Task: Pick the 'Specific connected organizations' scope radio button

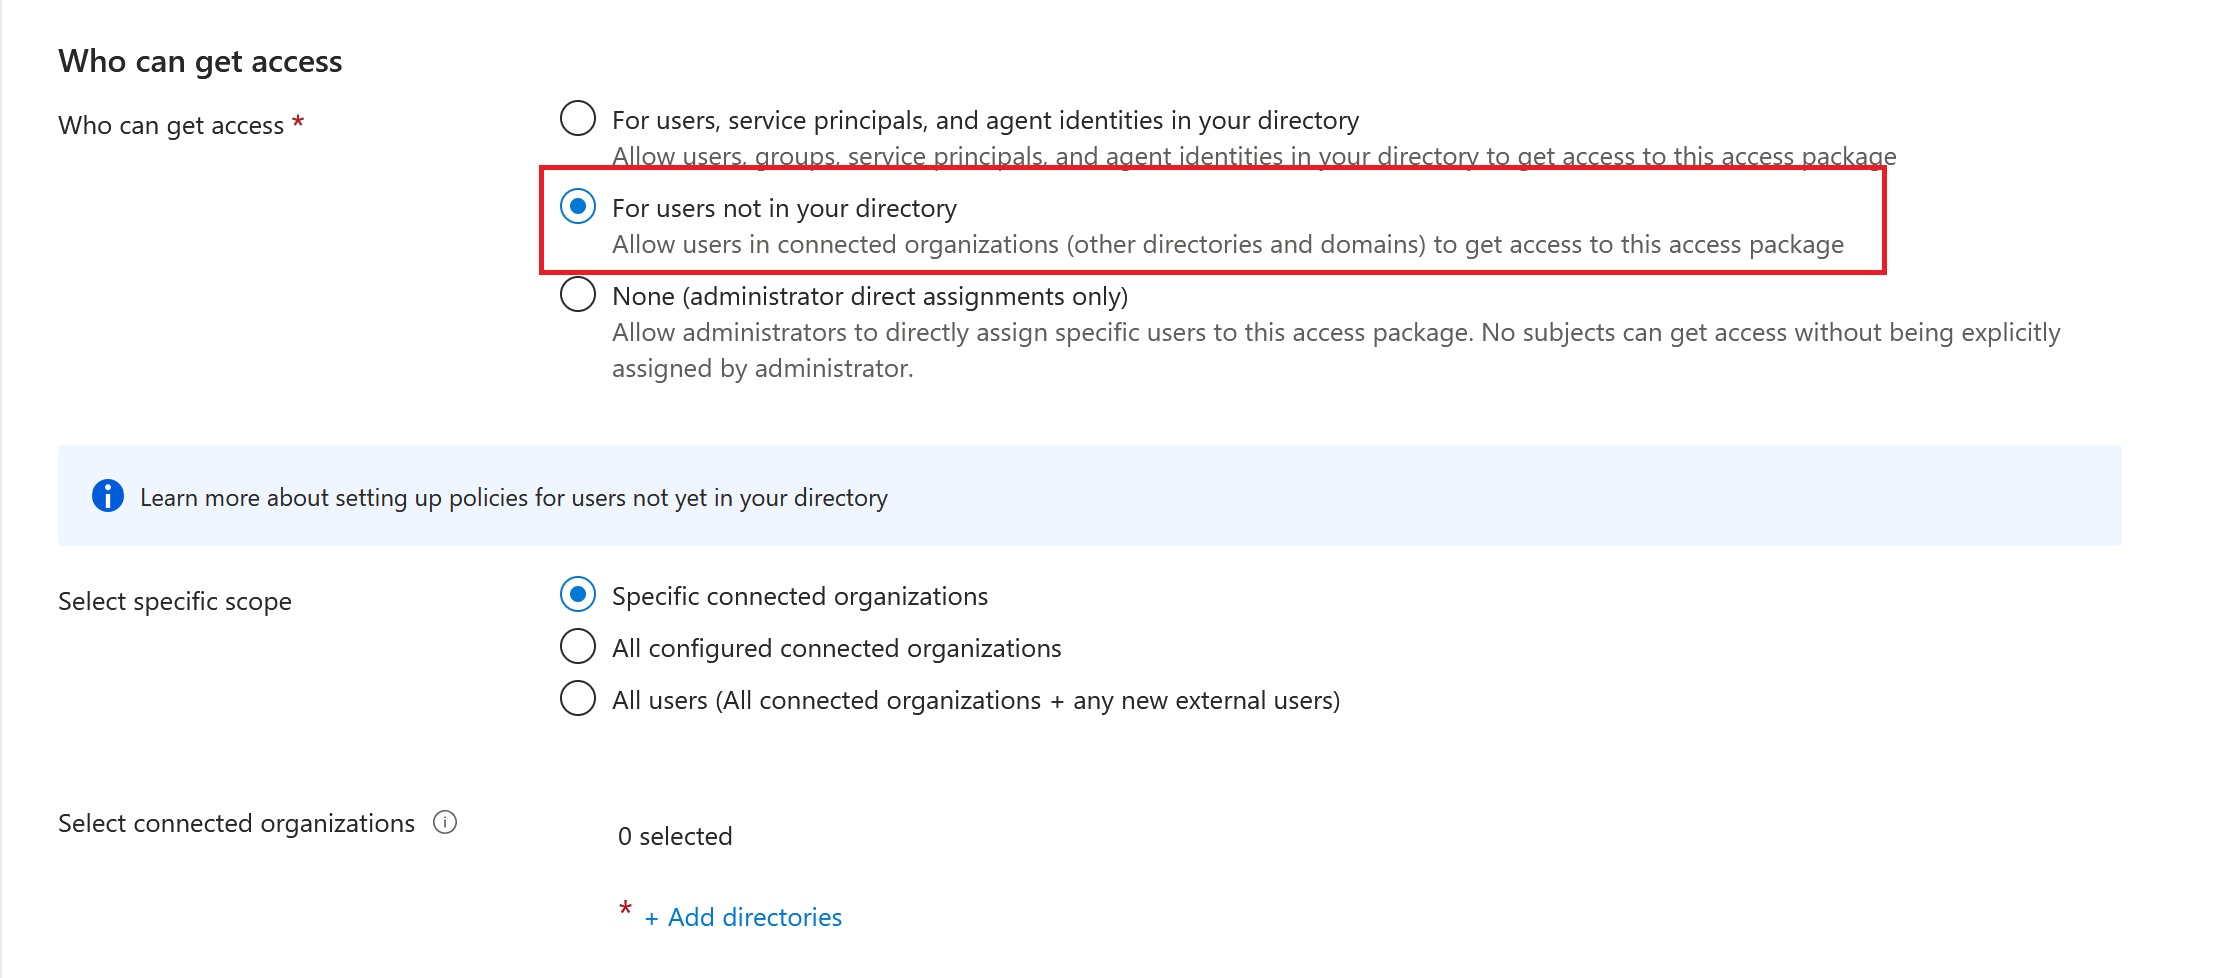Action: (x=578, y=594)
